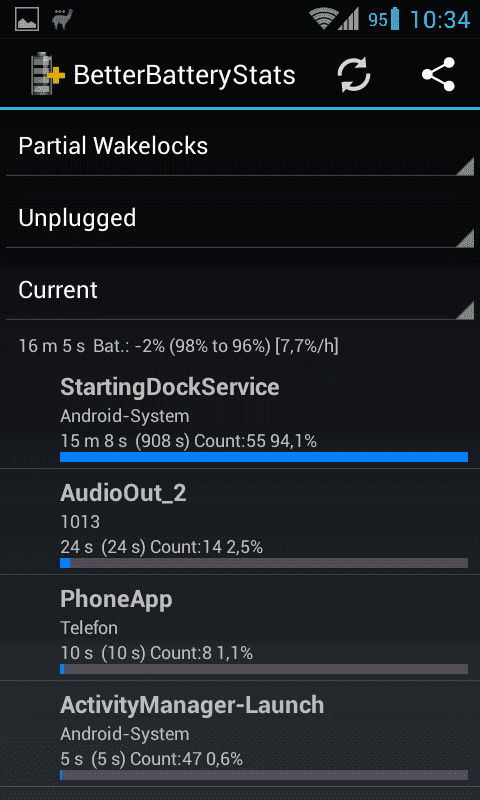Tap the battery summary stats line

[x=179, y=346]
